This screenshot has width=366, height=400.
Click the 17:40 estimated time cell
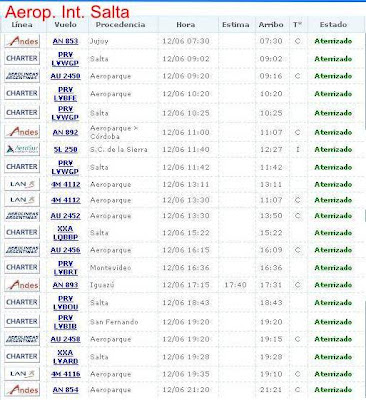[x=235, y=285]
